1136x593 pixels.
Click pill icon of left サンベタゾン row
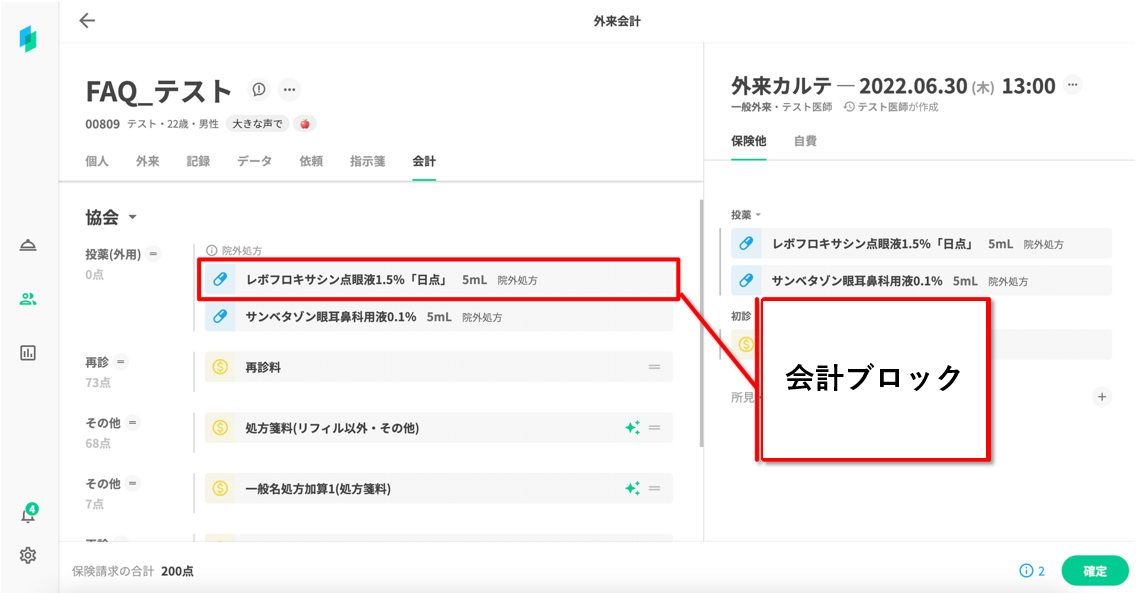pyautogui.click(x=220, y=316)
